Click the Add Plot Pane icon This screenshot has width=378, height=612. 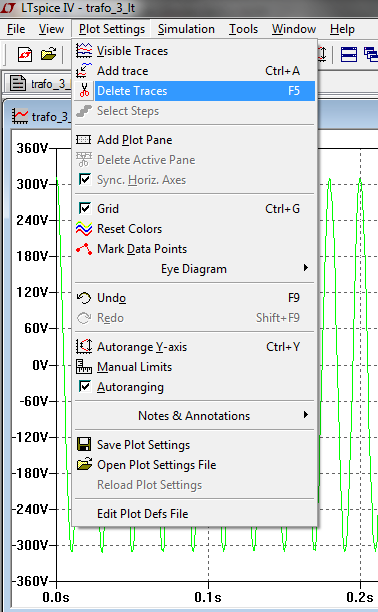click(x=84, y=139)
